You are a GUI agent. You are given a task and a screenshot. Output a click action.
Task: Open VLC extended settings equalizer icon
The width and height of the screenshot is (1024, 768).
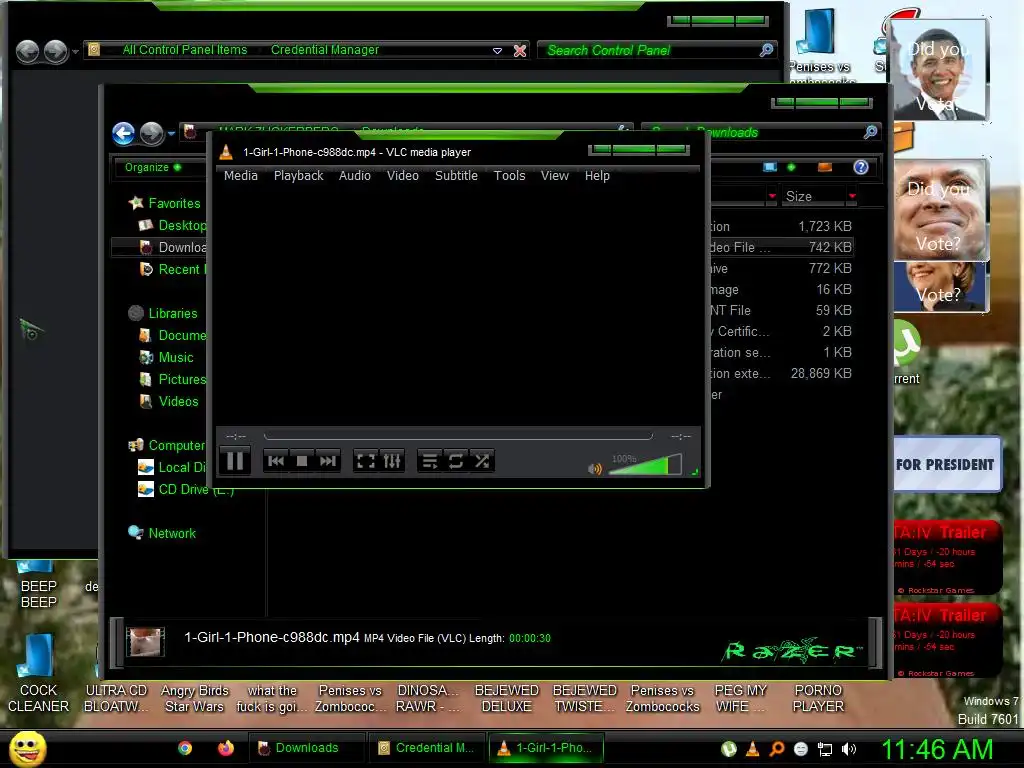click(x=392, y=461)
